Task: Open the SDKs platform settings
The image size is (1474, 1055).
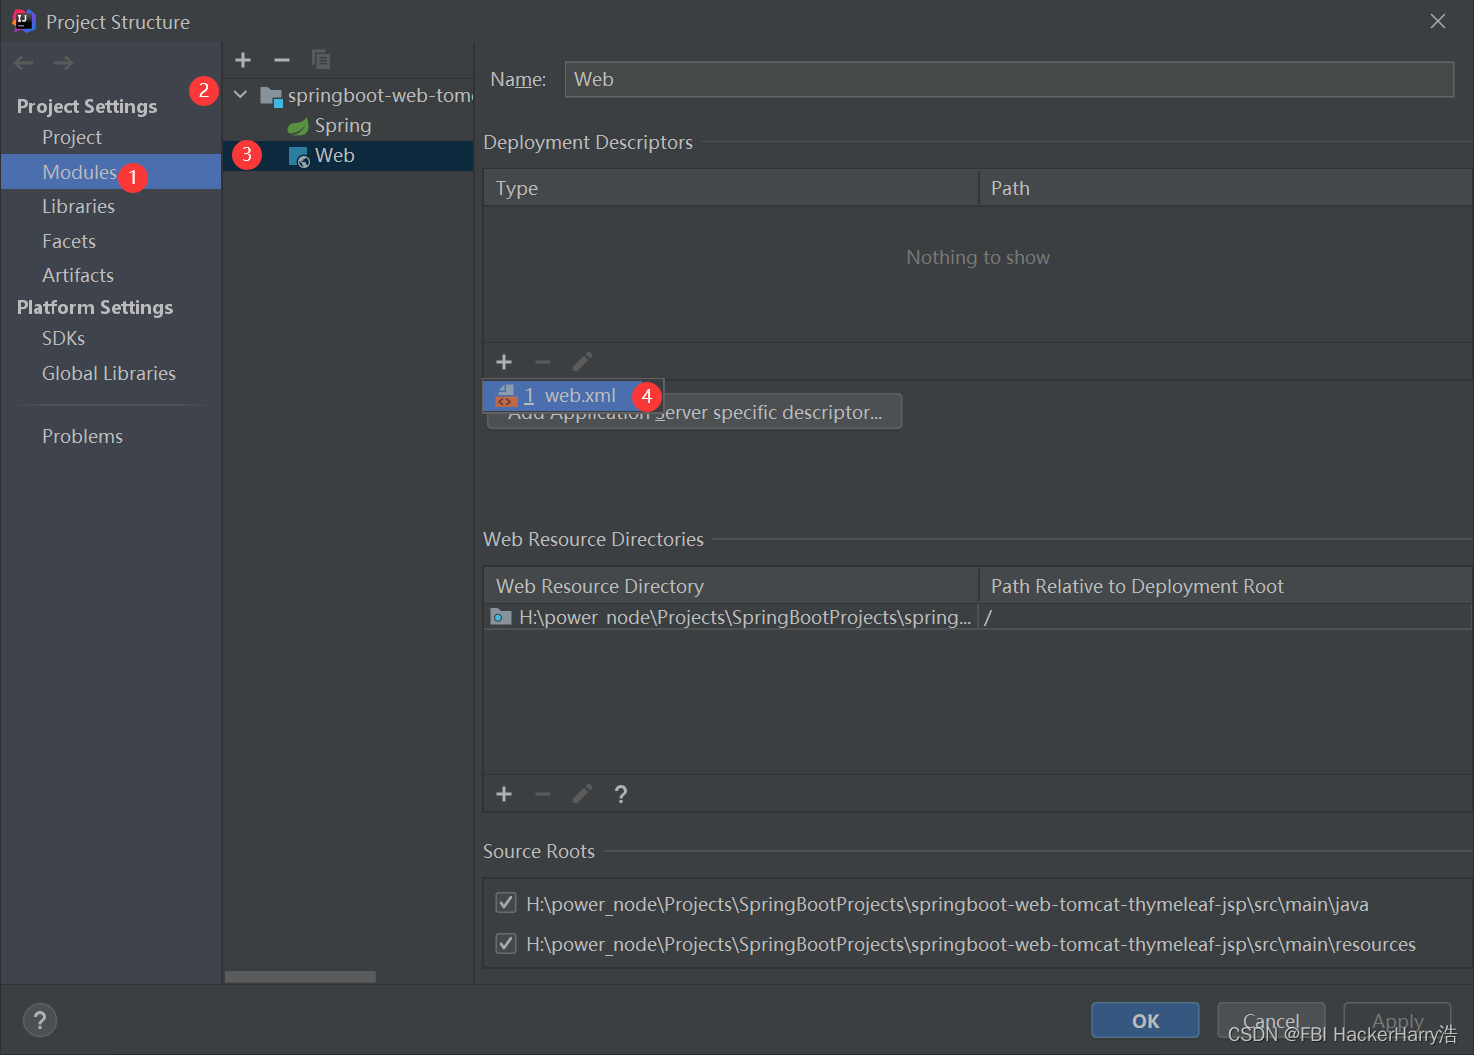Action: (63, 338)
